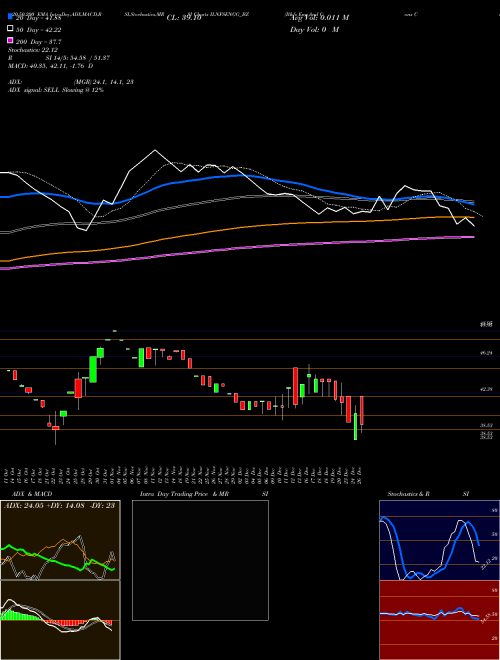The image size is (500, 660).
Task: Click the tall green candlestick at the late-October rally
Action: [x=93, y=369]
